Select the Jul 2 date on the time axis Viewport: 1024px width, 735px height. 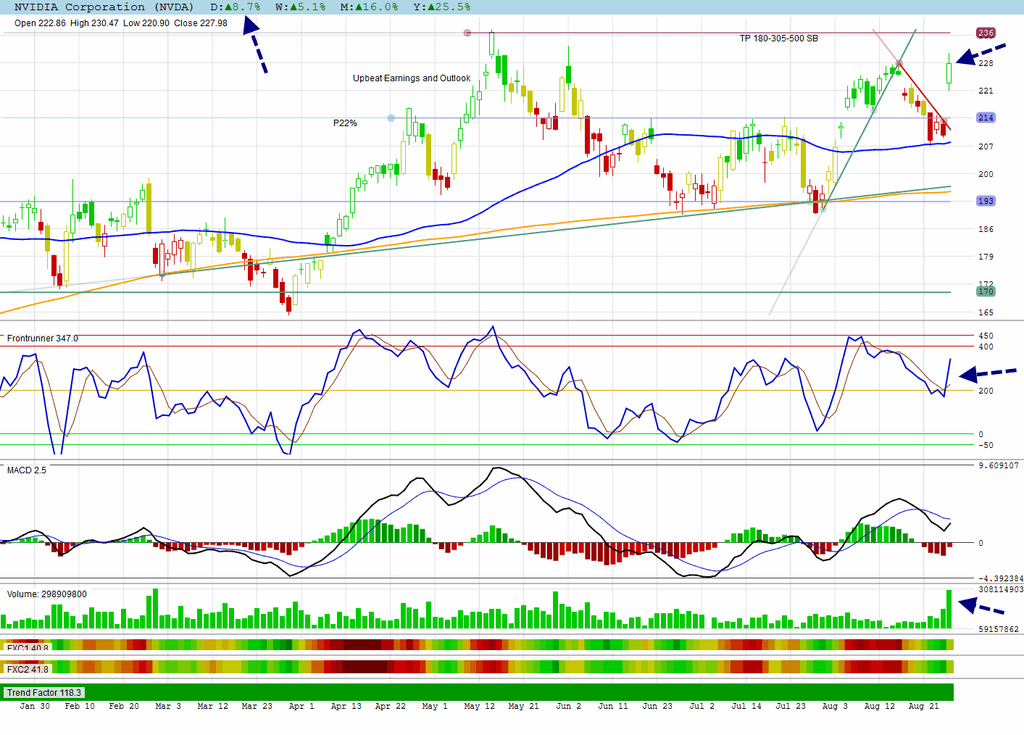[x=702, y=706]
